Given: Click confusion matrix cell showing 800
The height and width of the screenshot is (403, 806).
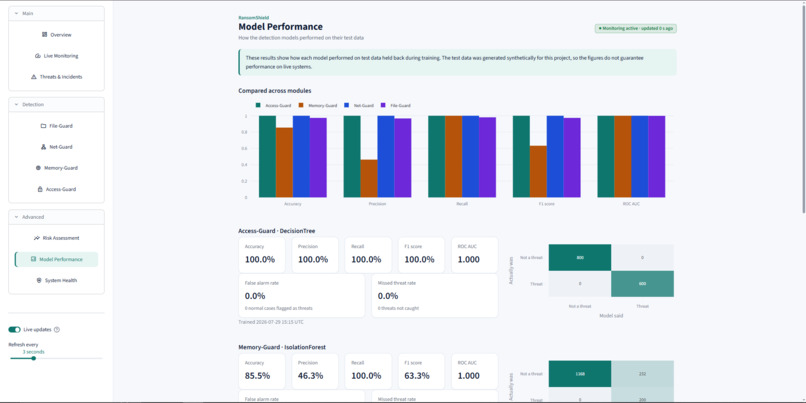Looking at the screenshot, I should (x=580, y=258).
